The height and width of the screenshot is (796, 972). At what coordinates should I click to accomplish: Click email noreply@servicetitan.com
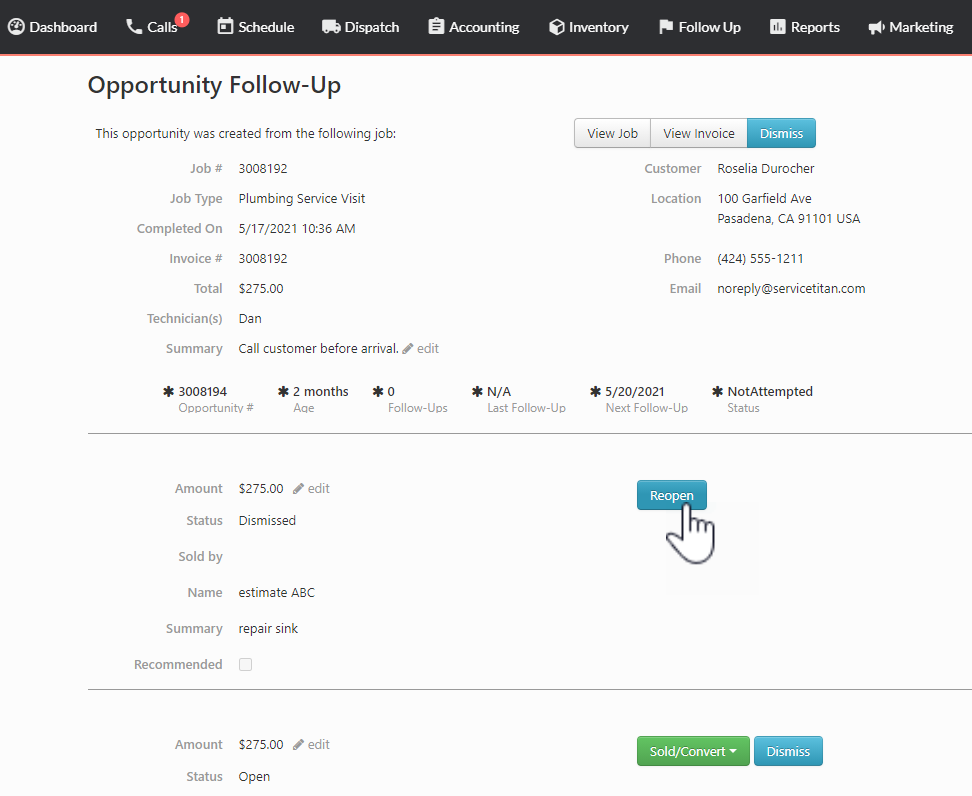(x=791, y=289)
